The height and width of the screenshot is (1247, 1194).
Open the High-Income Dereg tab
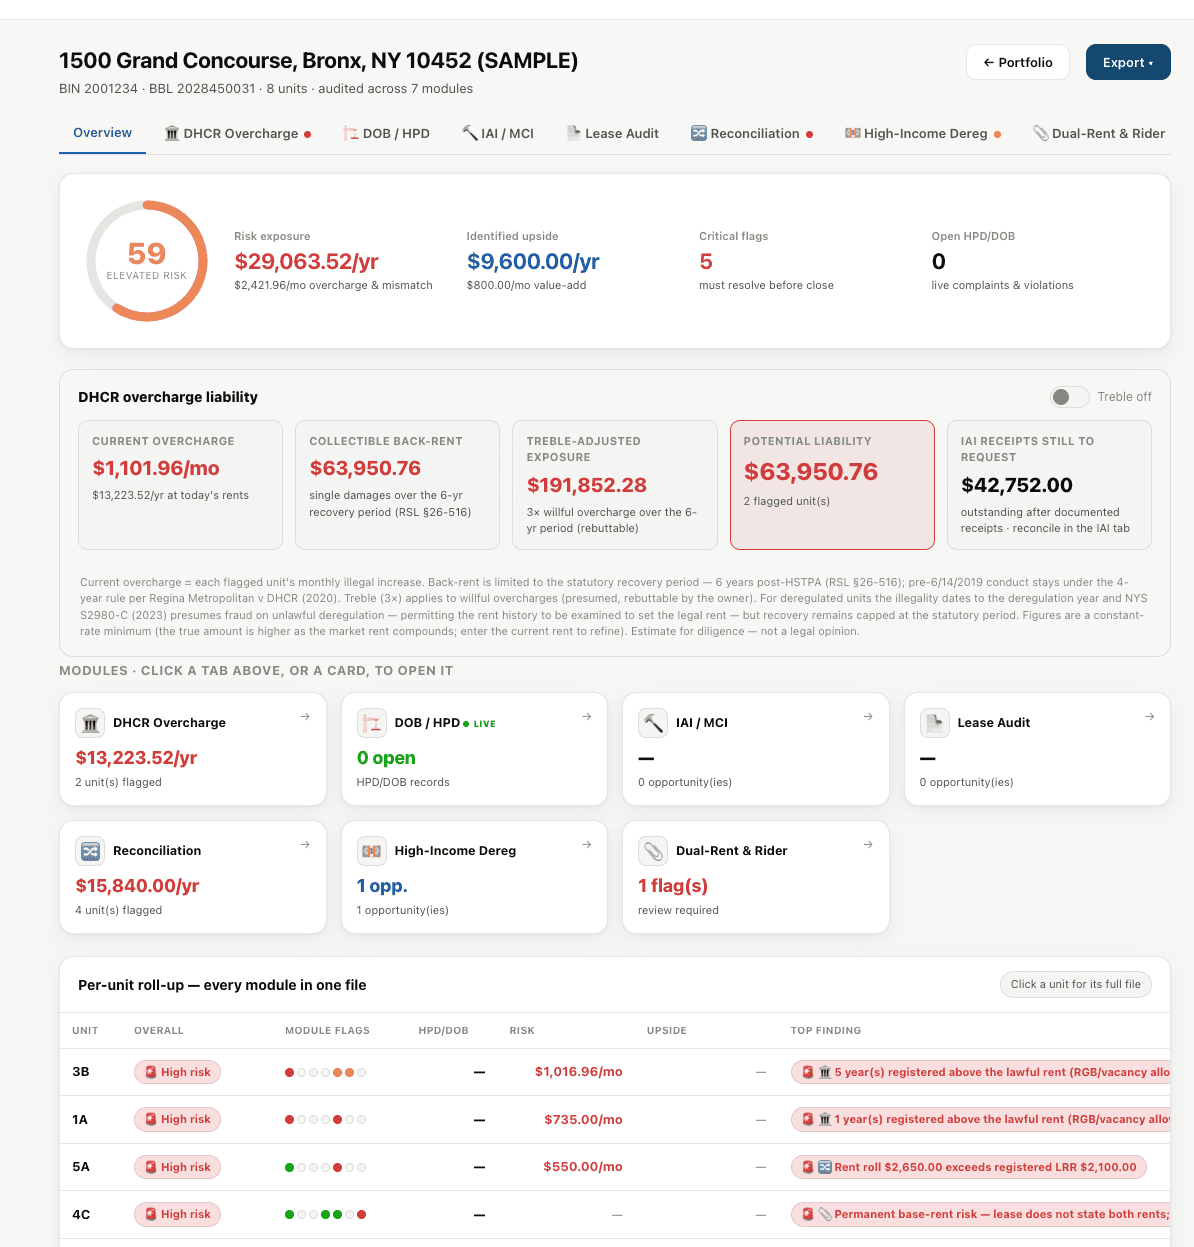click(923, 134)
